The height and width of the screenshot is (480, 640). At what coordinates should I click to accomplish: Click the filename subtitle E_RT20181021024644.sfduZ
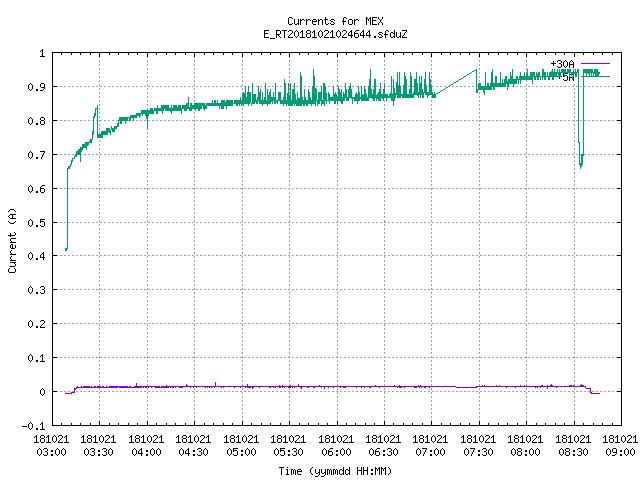click(335, 34)
